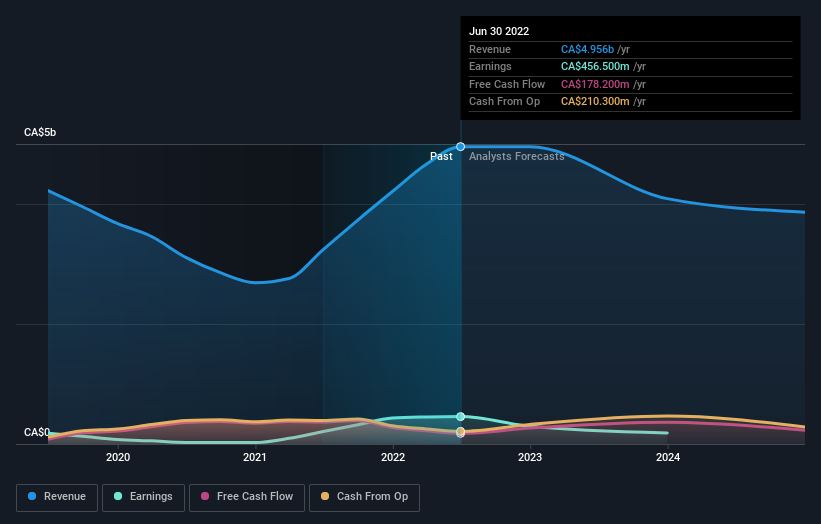821x524 pixels.
Task: Click the CA$178.200m free cash flow value
Action: pyautogui.click(x=595, y=84)
